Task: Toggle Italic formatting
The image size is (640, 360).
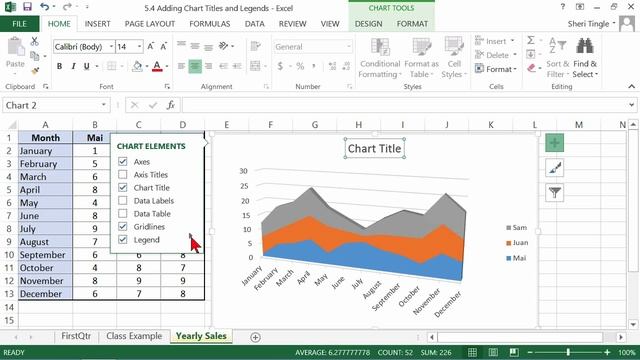Action: coord(73,66)
